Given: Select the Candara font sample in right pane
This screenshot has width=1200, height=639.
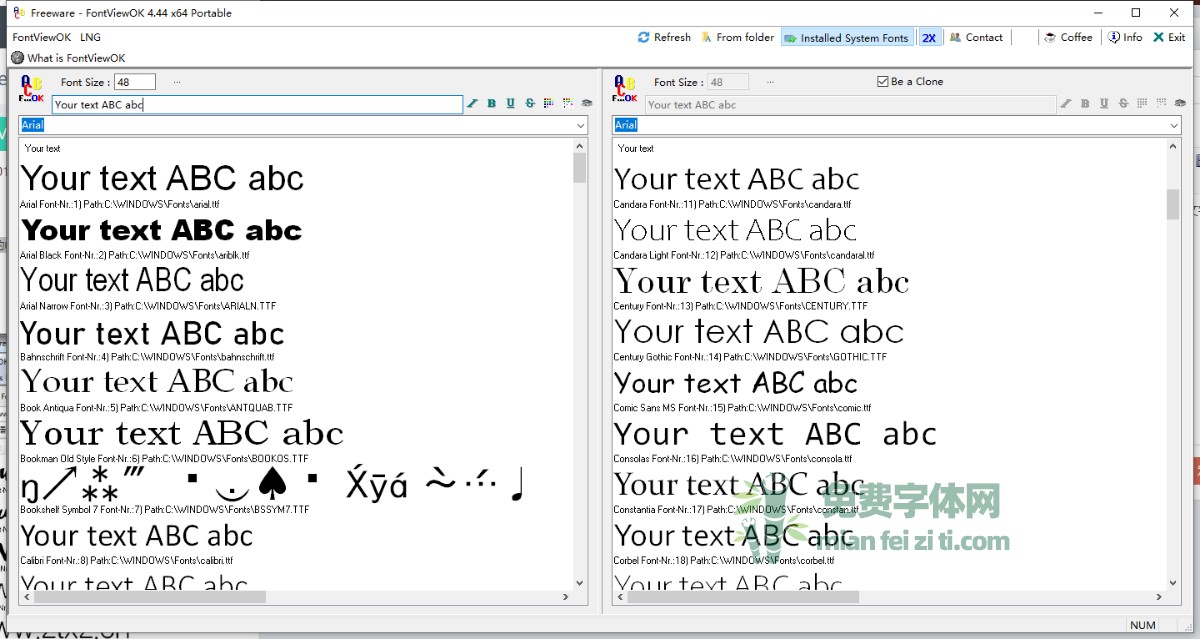Looking at the screenshot, I should 736,180.
